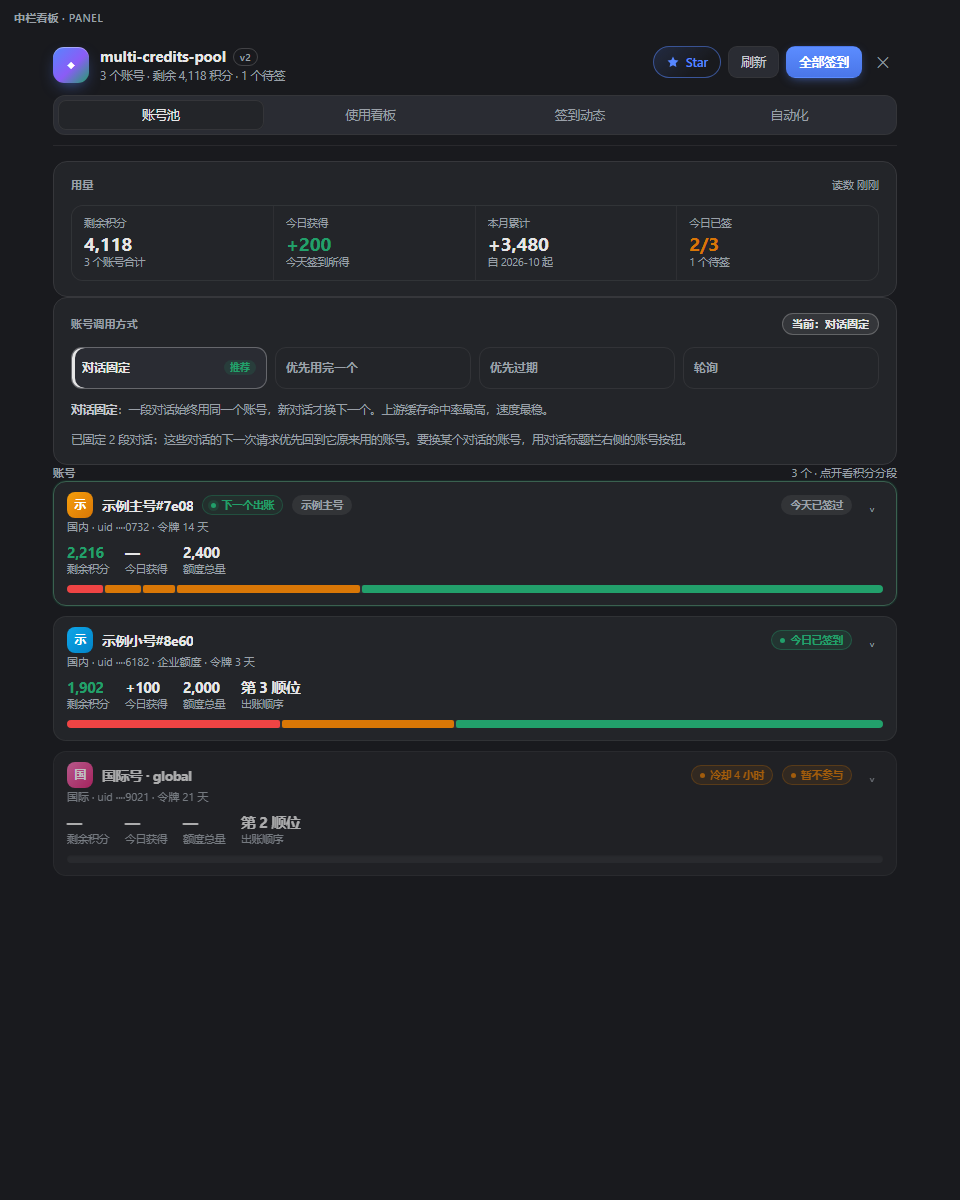
Task: Click the +100 today-earned value of 示例小号
Action: [x=143, y=688]
